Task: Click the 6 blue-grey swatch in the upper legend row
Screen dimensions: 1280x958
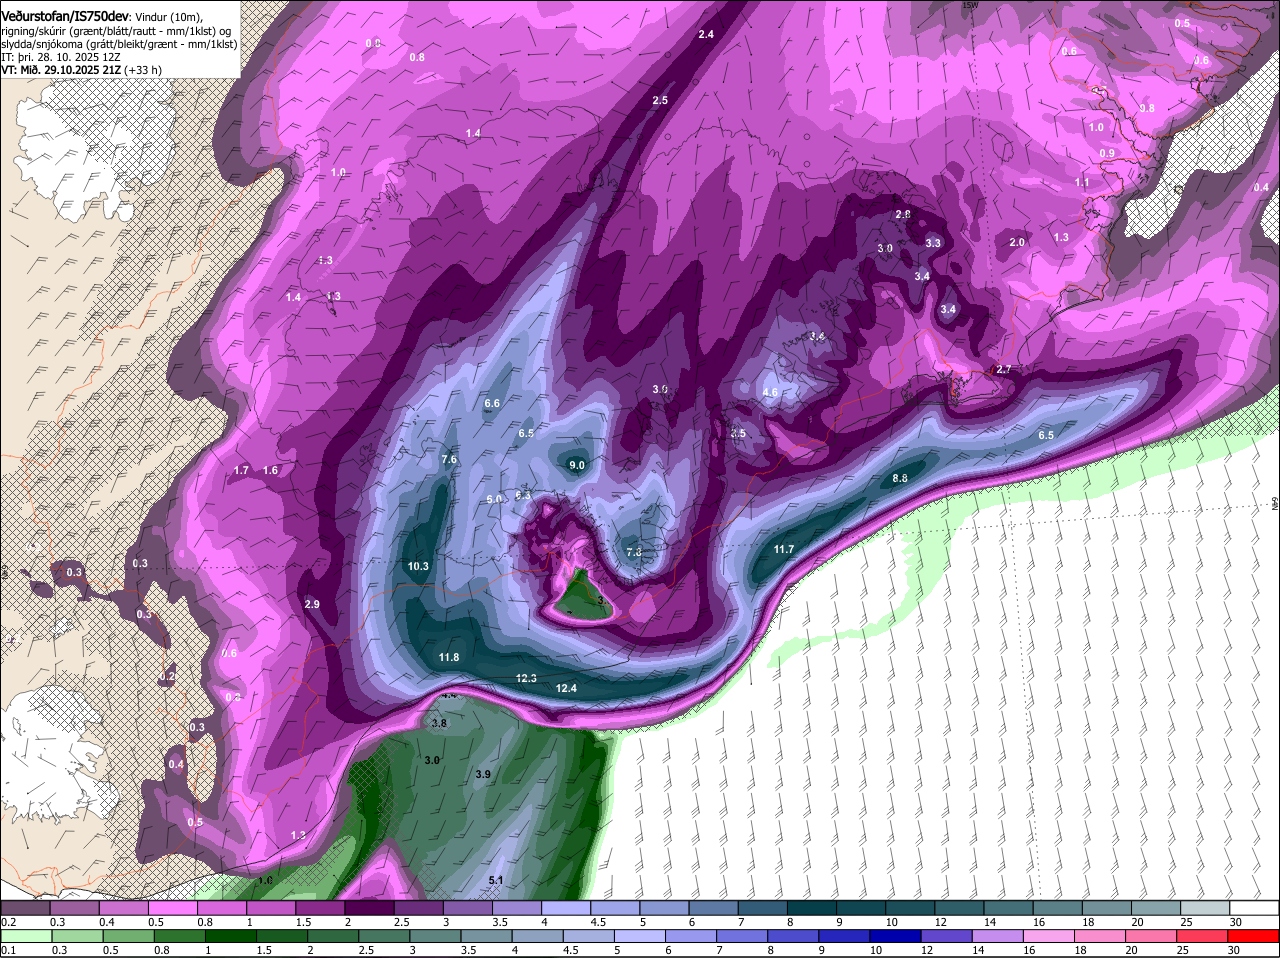Action: (713, 907)
